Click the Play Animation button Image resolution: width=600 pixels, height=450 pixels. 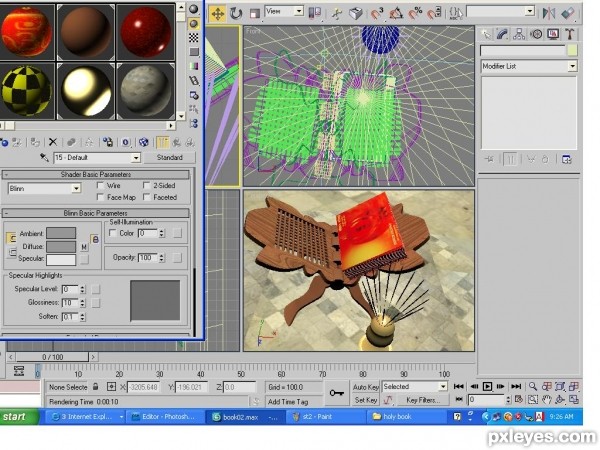click(487, 386)
